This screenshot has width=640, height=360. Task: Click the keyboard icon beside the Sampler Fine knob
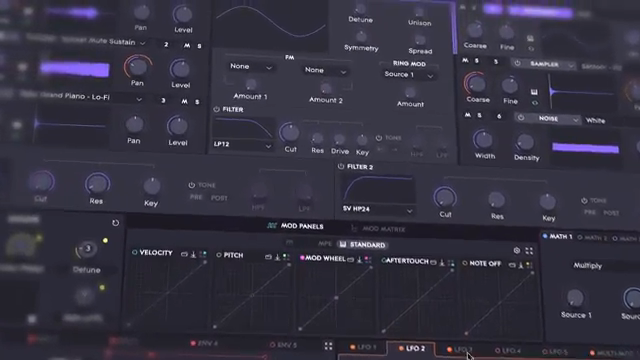pos(534,92)
